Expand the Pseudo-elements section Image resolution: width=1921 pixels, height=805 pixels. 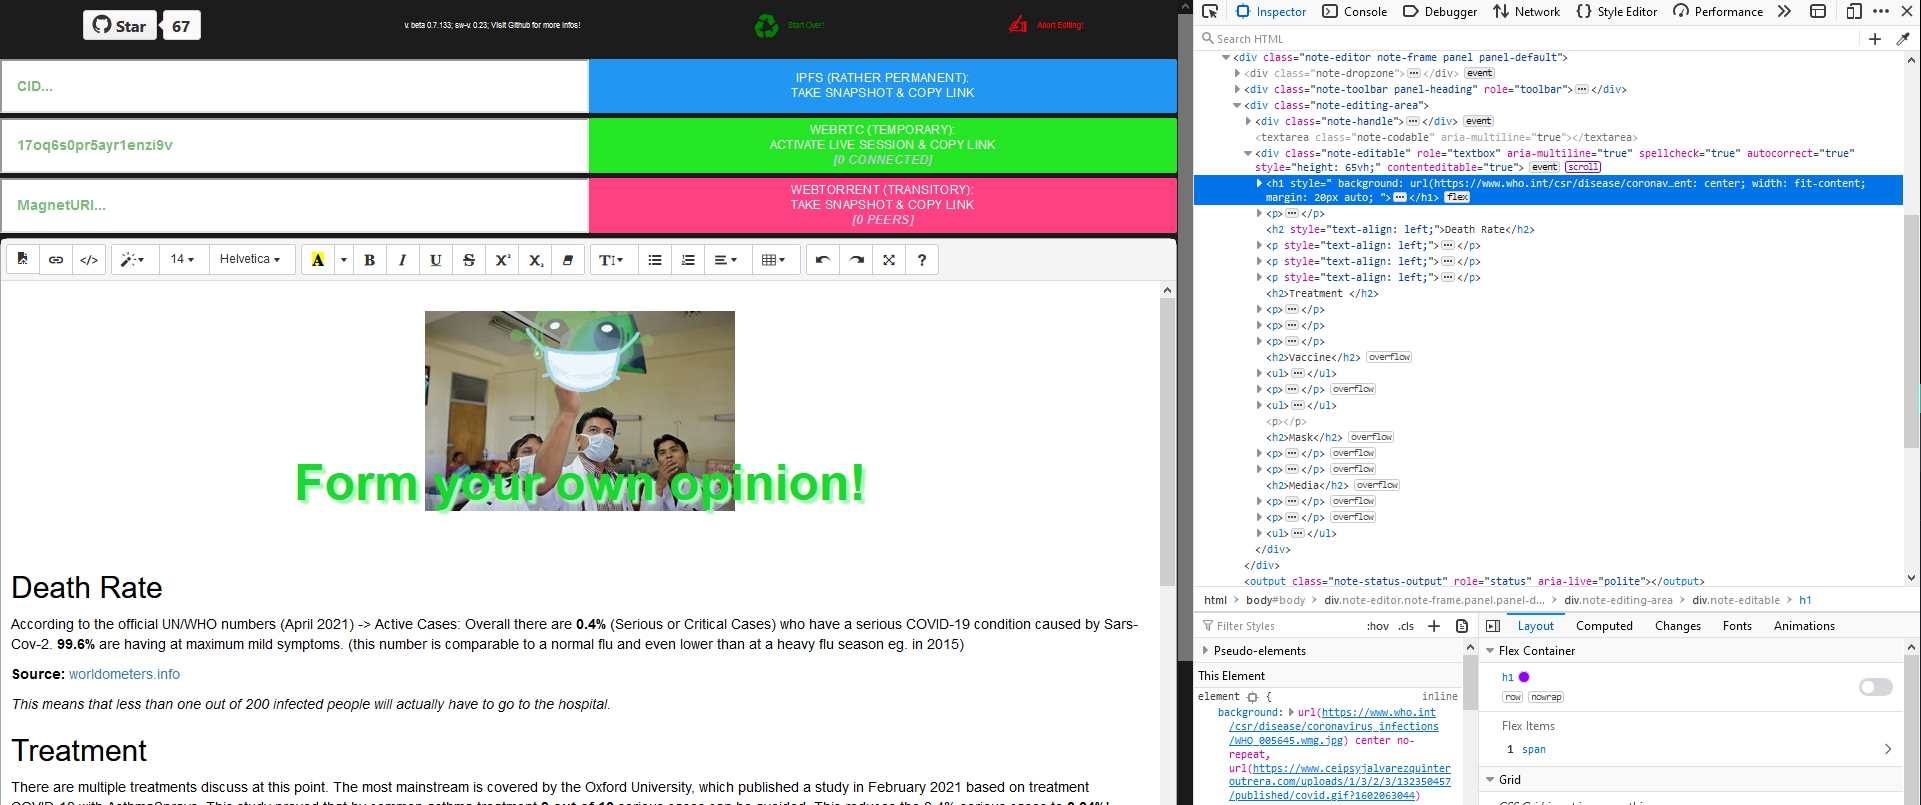(x=1206, y=651)
